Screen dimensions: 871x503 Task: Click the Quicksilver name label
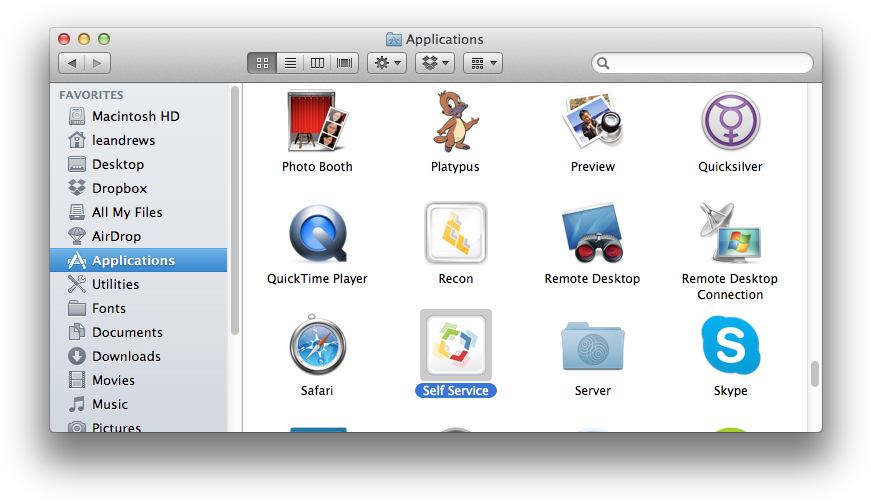[x=730, y=167]
